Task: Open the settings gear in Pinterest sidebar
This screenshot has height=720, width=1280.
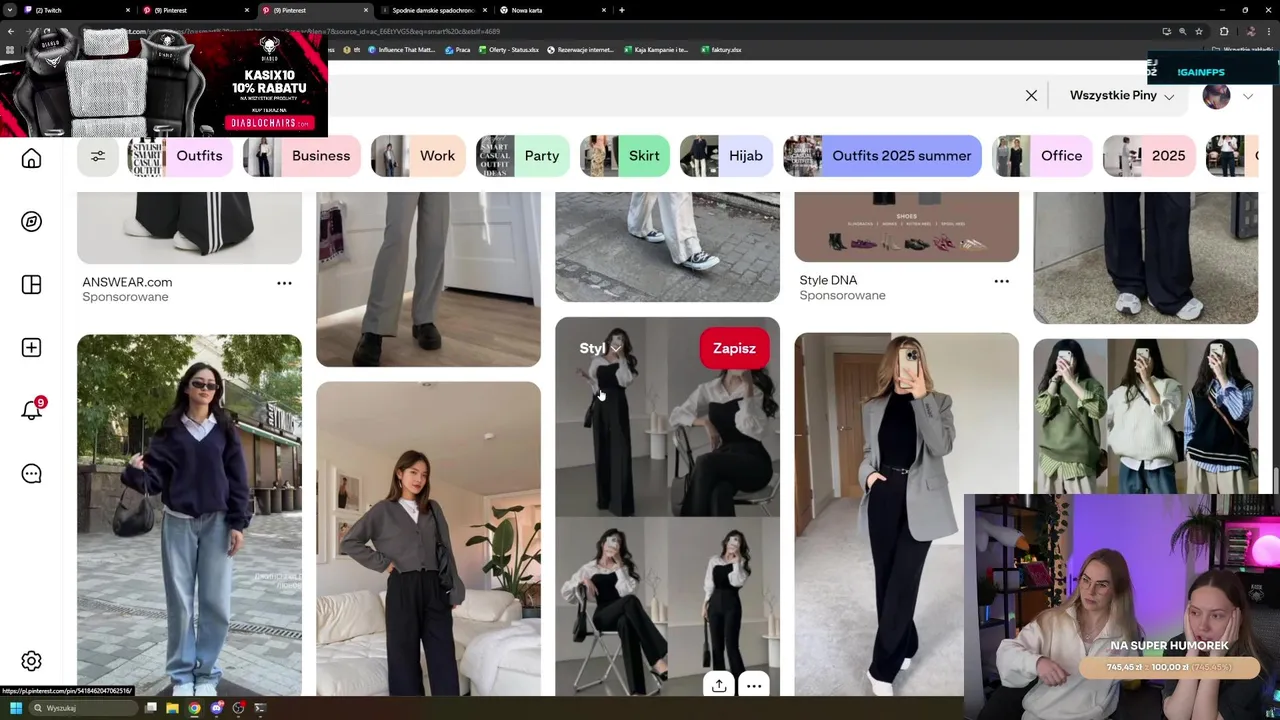Action: [x=32, y=661]
